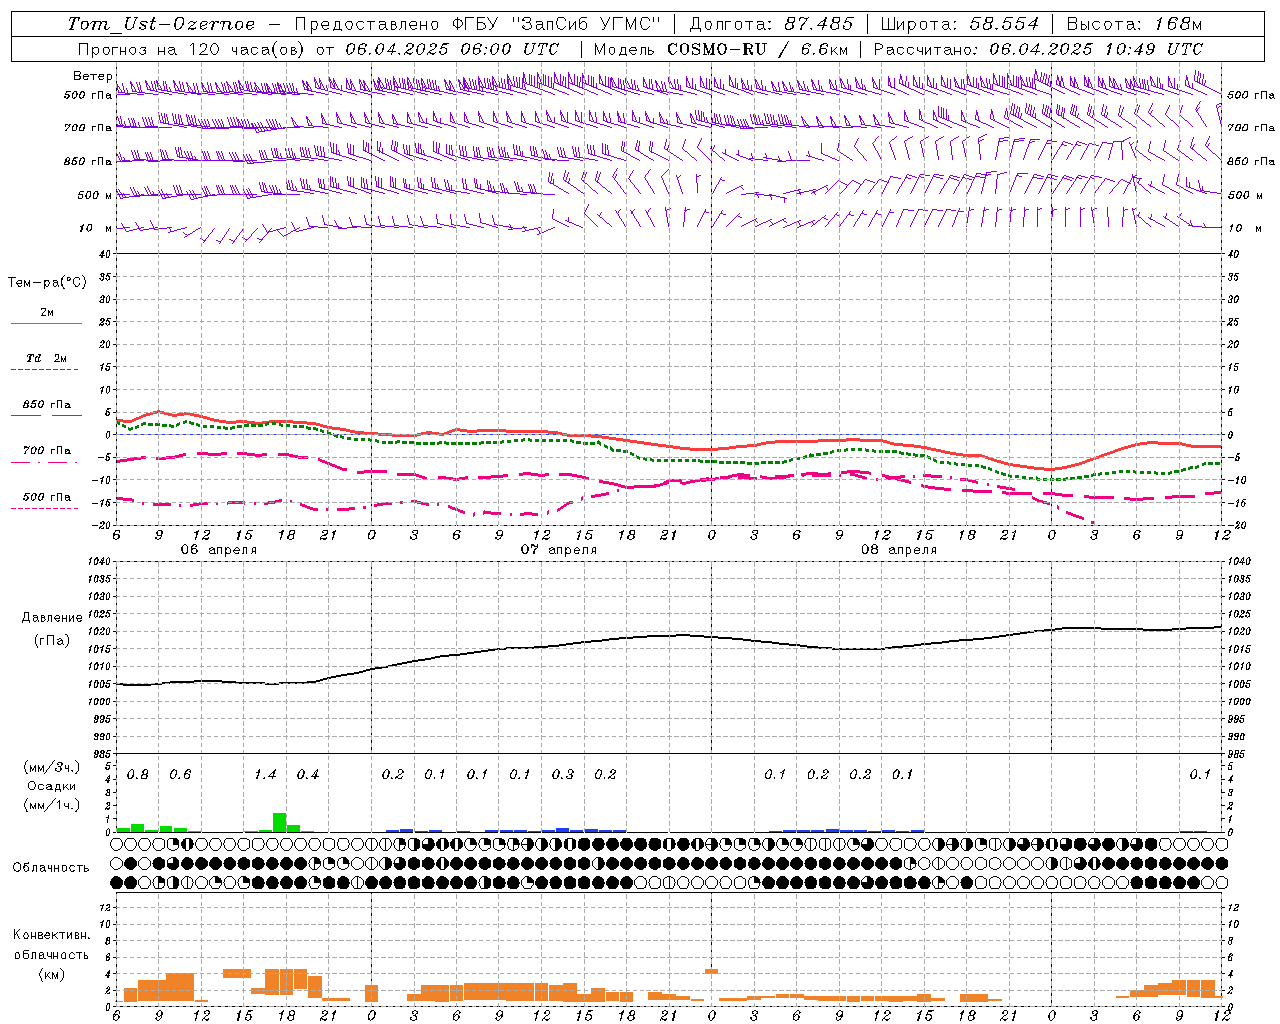Click the 'Высота: 168м' field

1134,24
